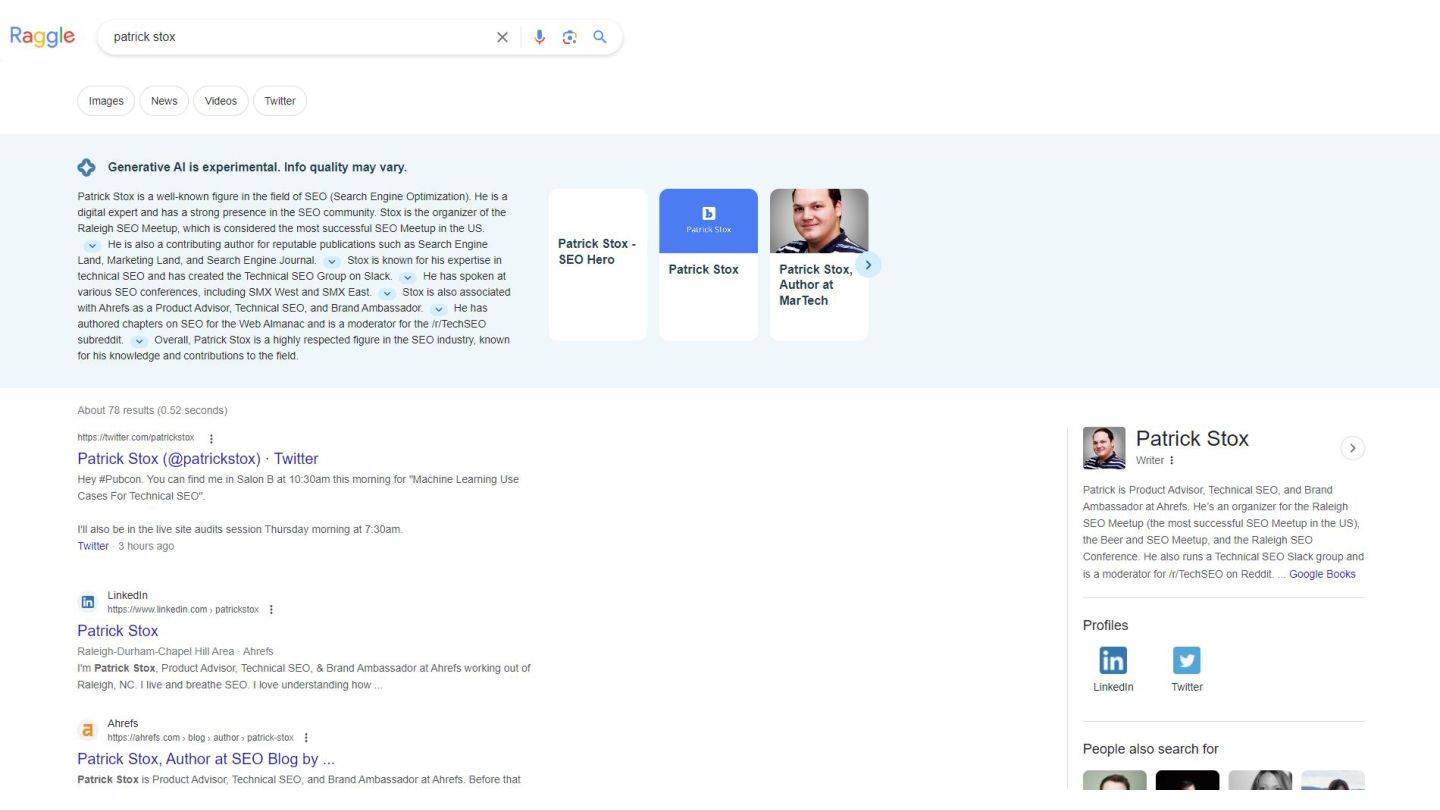Image resolution: width=1440 pixels, height=810 pixels.
Task: Click the blue search magnifier icon
Action: [x=600, y=37]
